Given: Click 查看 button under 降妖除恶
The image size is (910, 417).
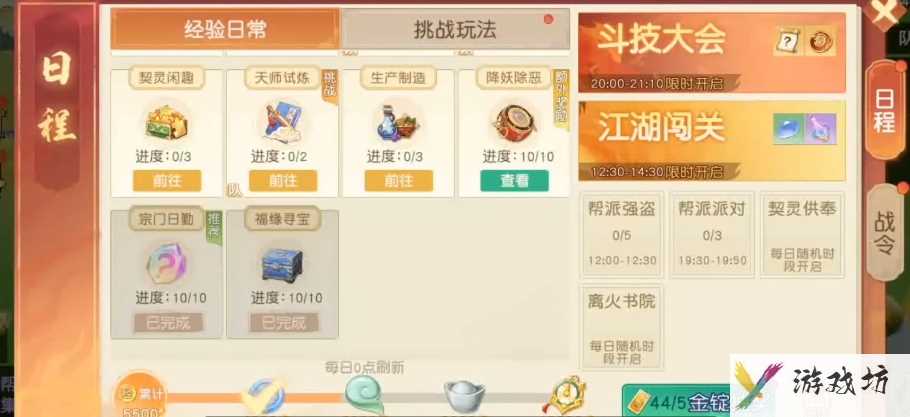Looking at the screenshot, I should [x=514, y=181].
